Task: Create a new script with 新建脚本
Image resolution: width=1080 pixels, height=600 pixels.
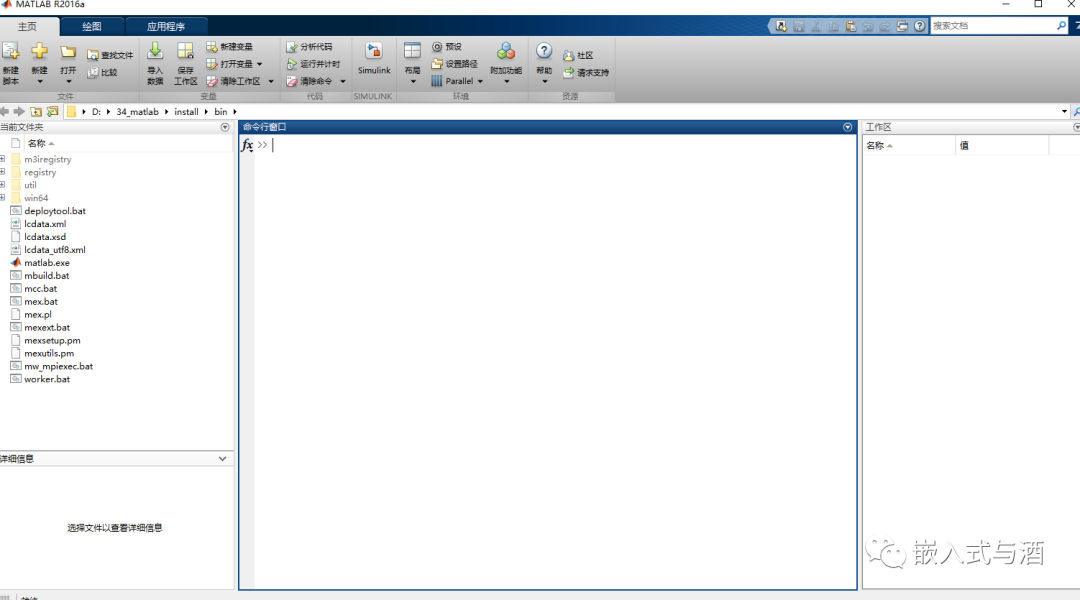Action: point(10,63)
